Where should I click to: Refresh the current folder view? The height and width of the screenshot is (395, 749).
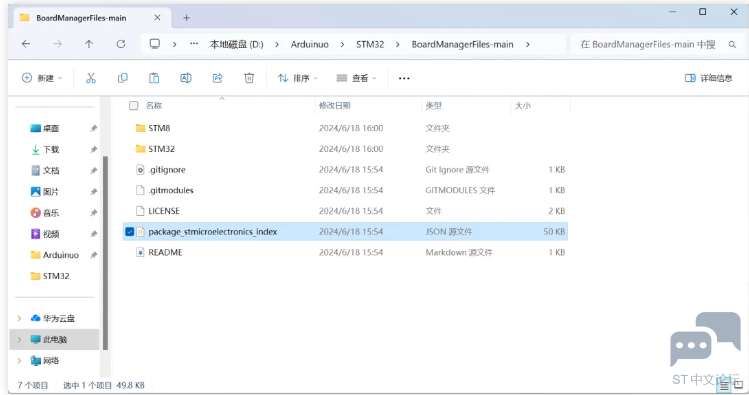coord(121,44)
